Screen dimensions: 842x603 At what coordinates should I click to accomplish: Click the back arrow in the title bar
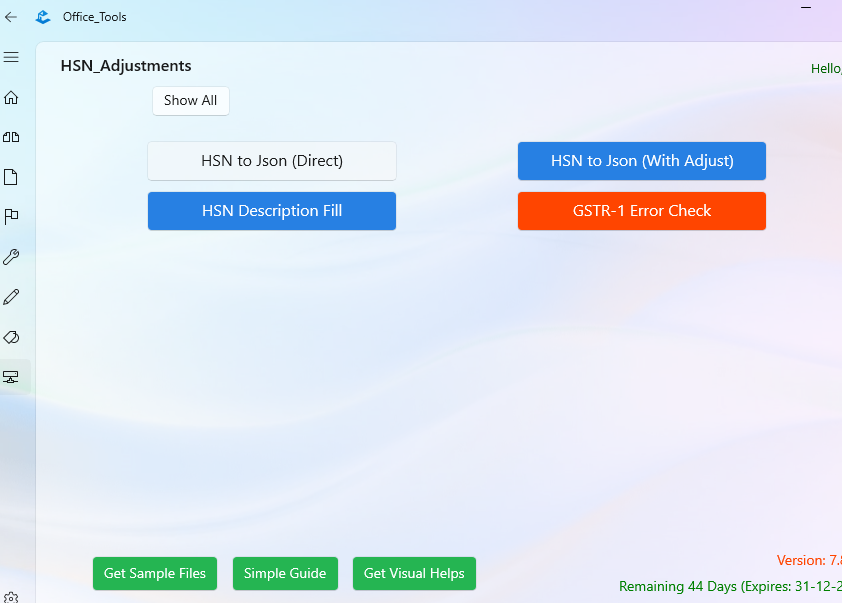tap(10, 16)
